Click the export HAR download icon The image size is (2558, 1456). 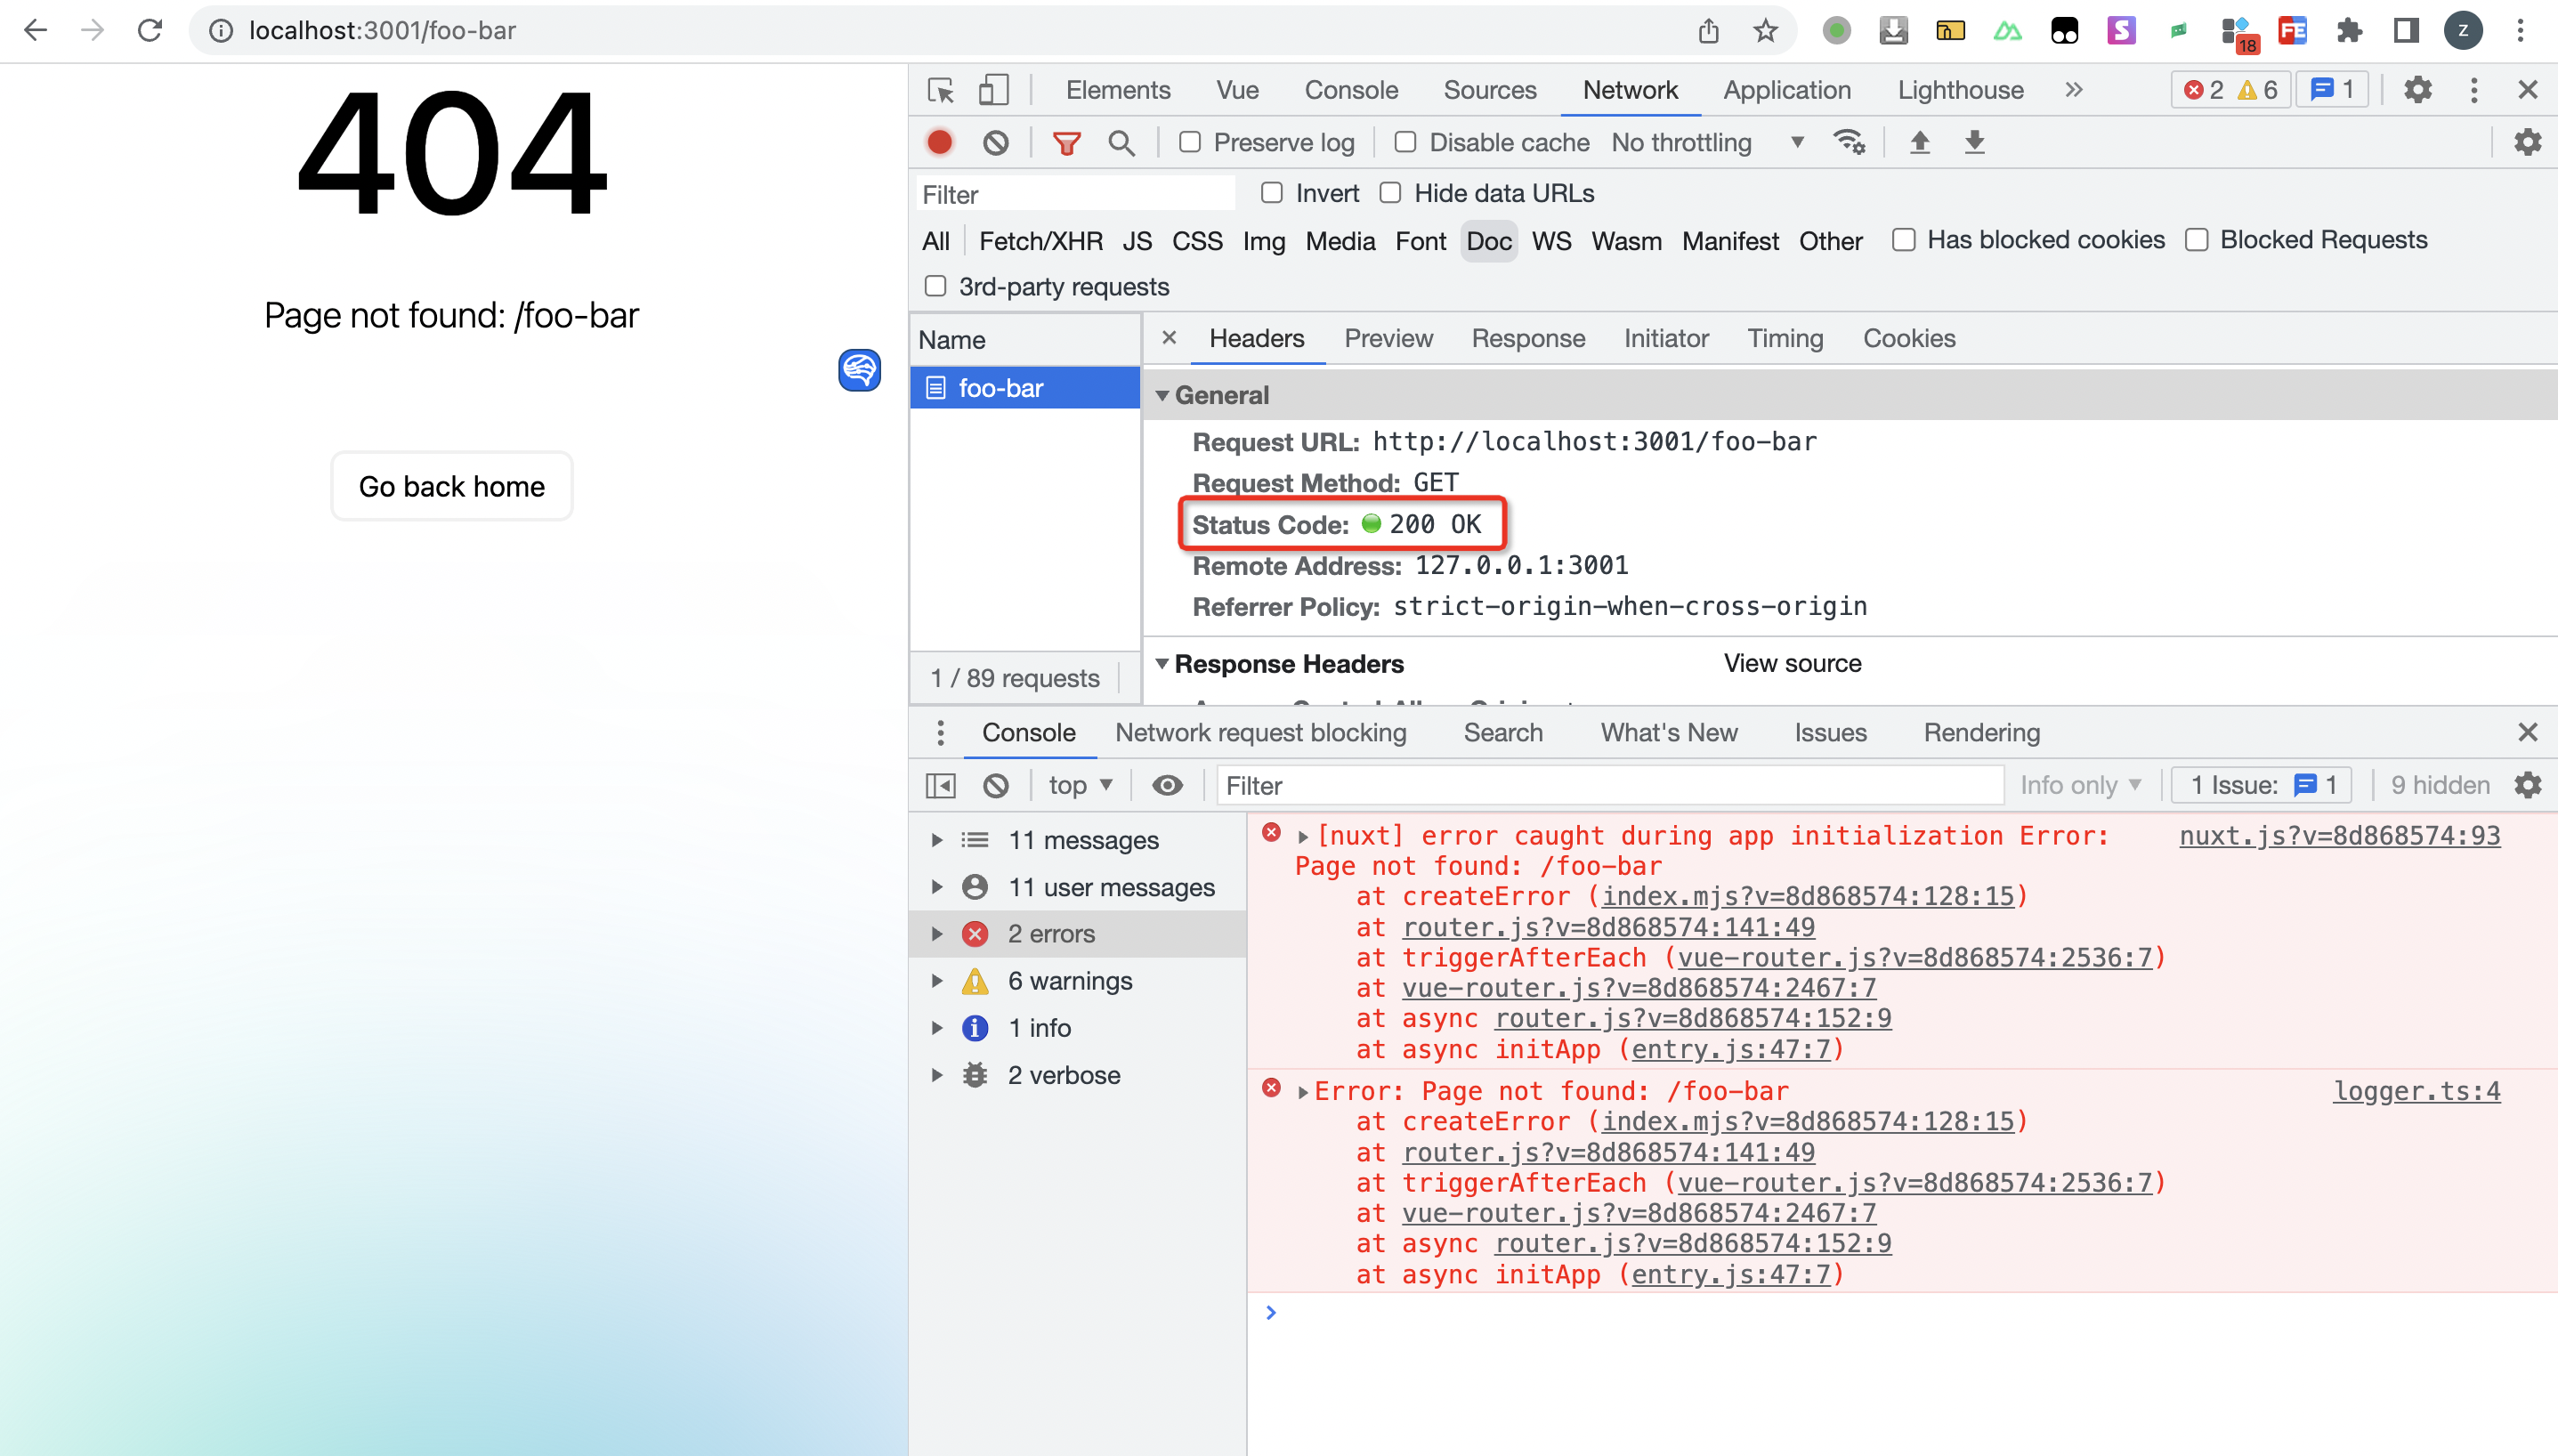pyautogui.click(x=1974, y=143)
